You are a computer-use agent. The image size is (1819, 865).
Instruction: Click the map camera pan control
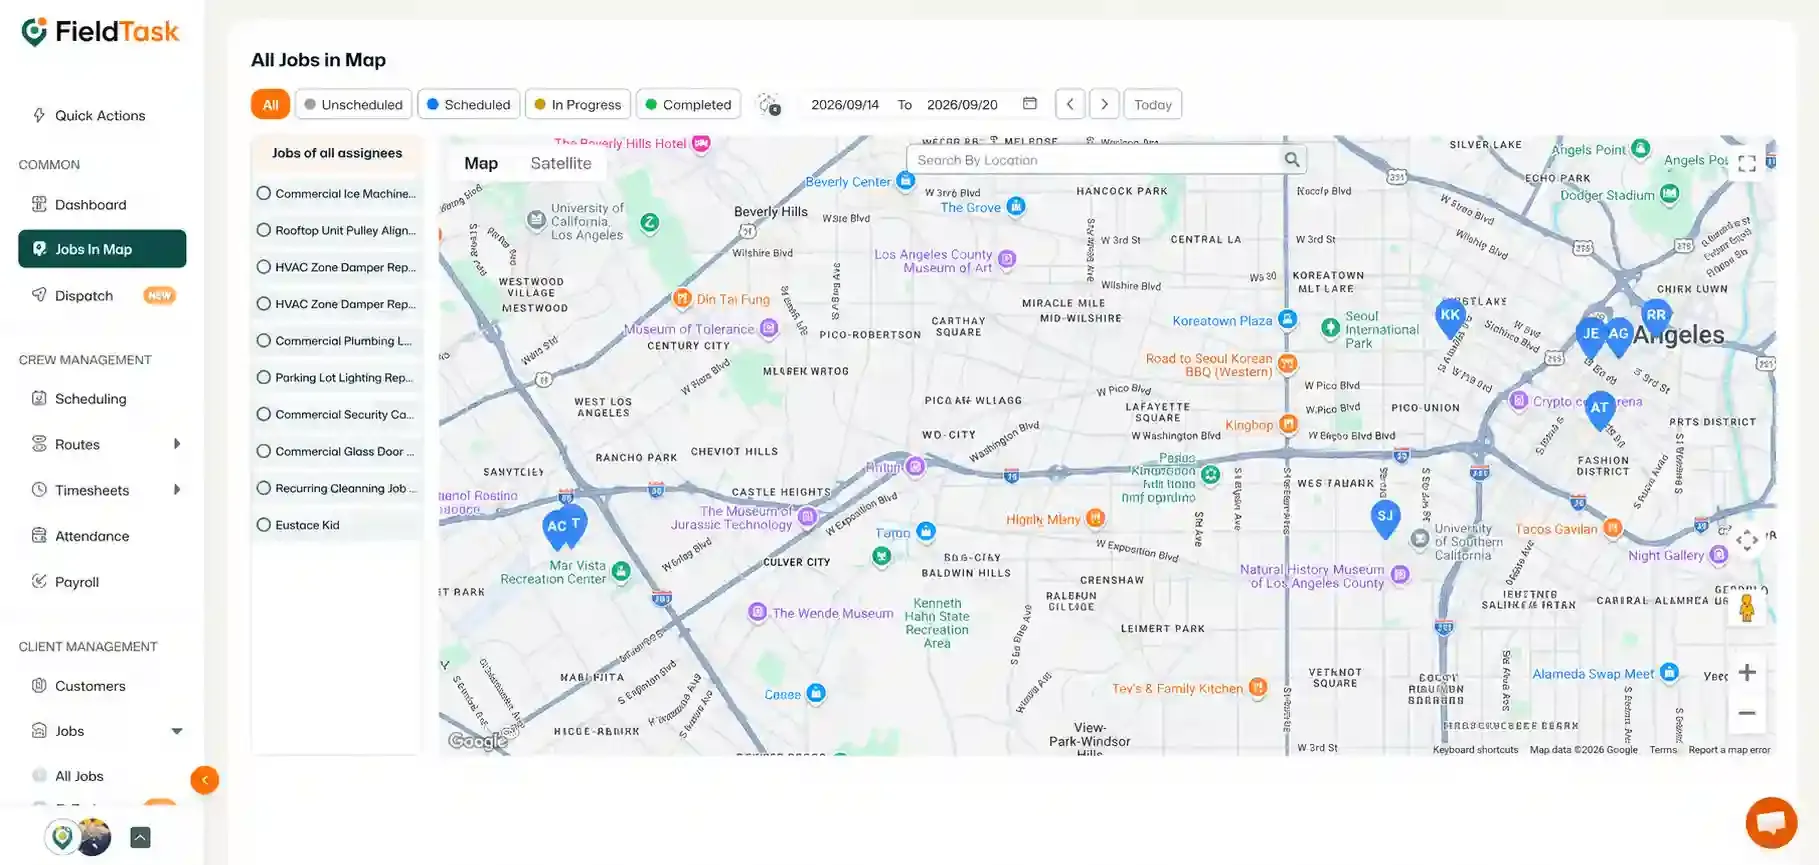coord(1747,541)
